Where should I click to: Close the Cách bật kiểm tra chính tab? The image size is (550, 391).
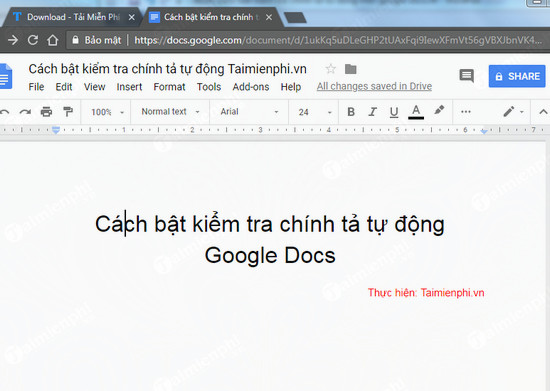269,17
